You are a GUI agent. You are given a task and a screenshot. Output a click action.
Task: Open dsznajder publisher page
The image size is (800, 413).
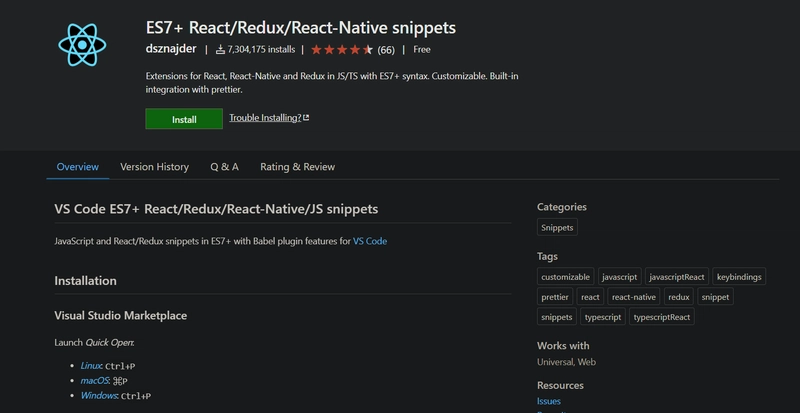pyautogui.click(x=171, y=49)
